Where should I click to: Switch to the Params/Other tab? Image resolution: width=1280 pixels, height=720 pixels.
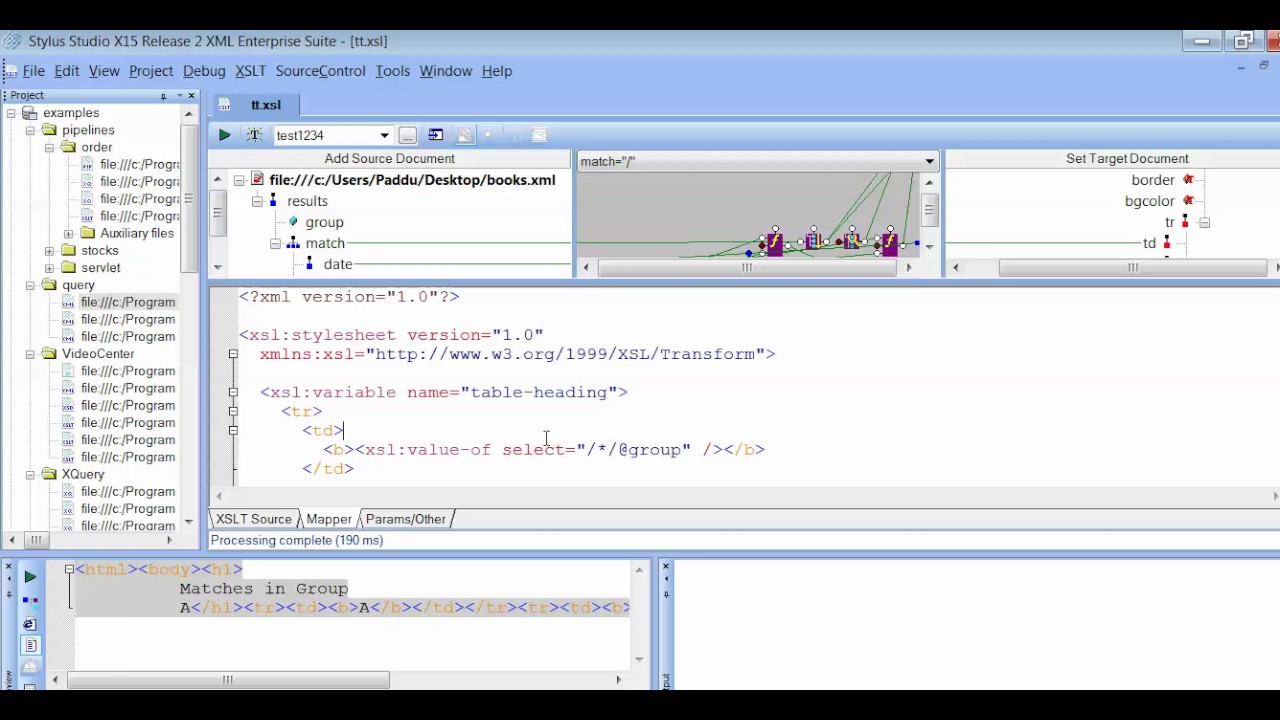(x=405, y=519)
